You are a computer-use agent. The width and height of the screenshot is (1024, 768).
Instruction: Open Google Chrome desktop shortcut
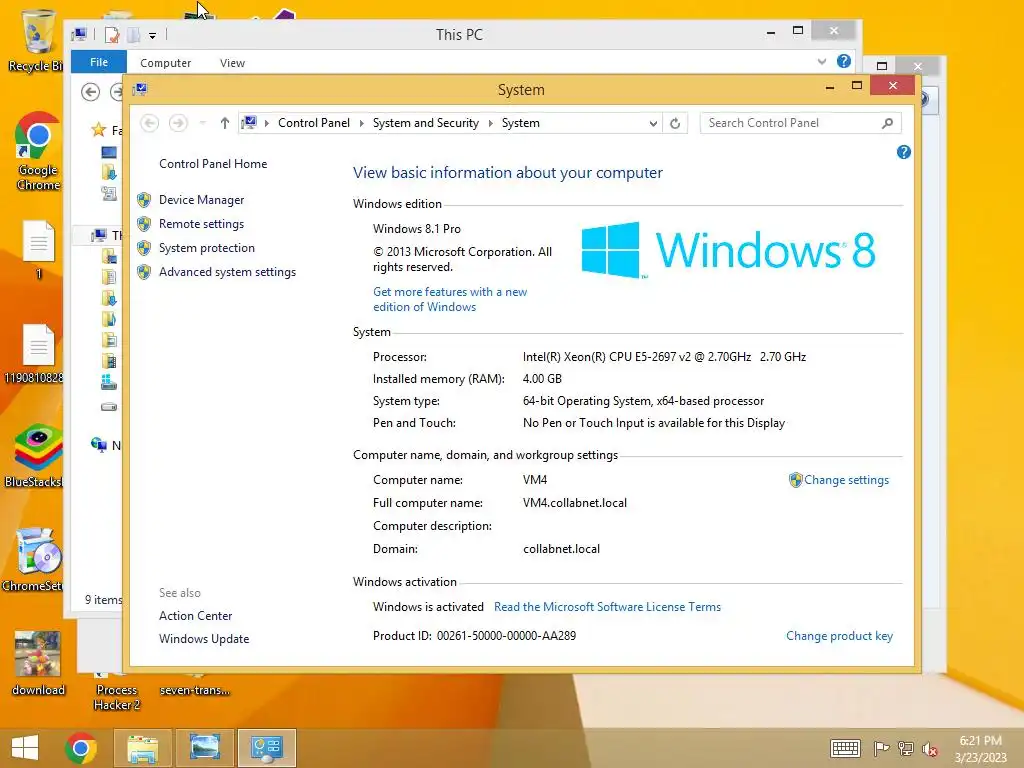click(38, 152)
